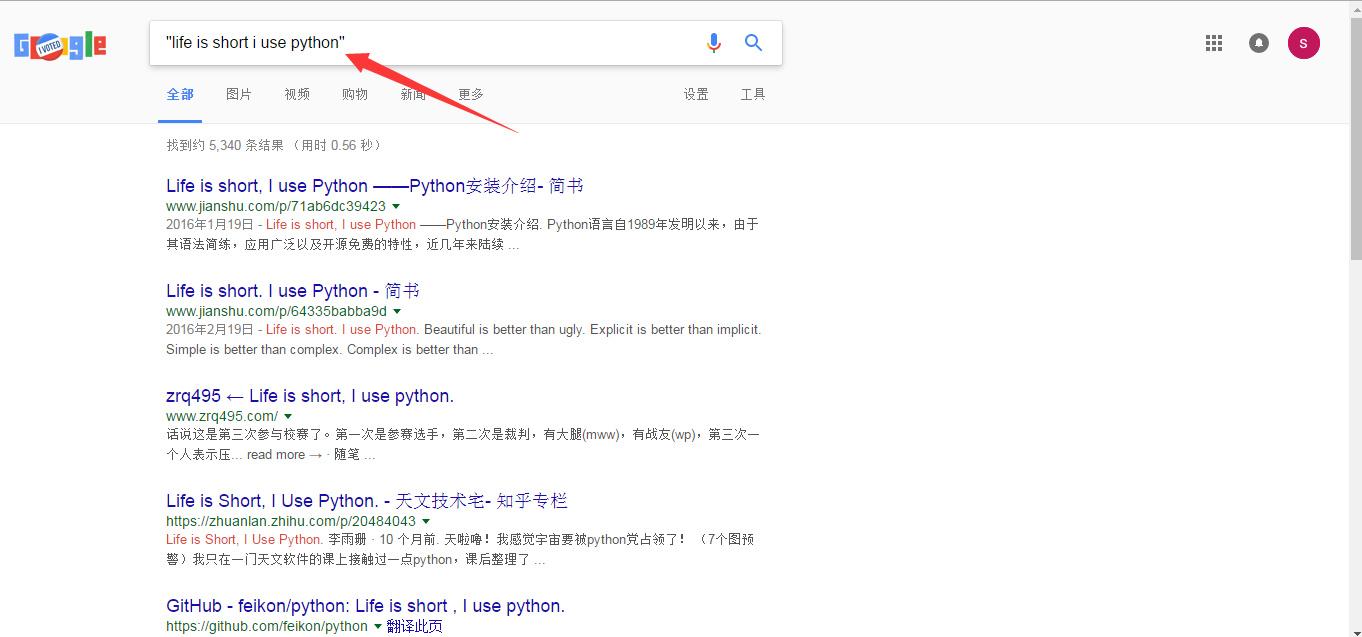Image resolution: width=1362 pixels, height=637 pixels.
Task: Open 'Python安装介绍- 简书' result
Action: pos(375,186)
